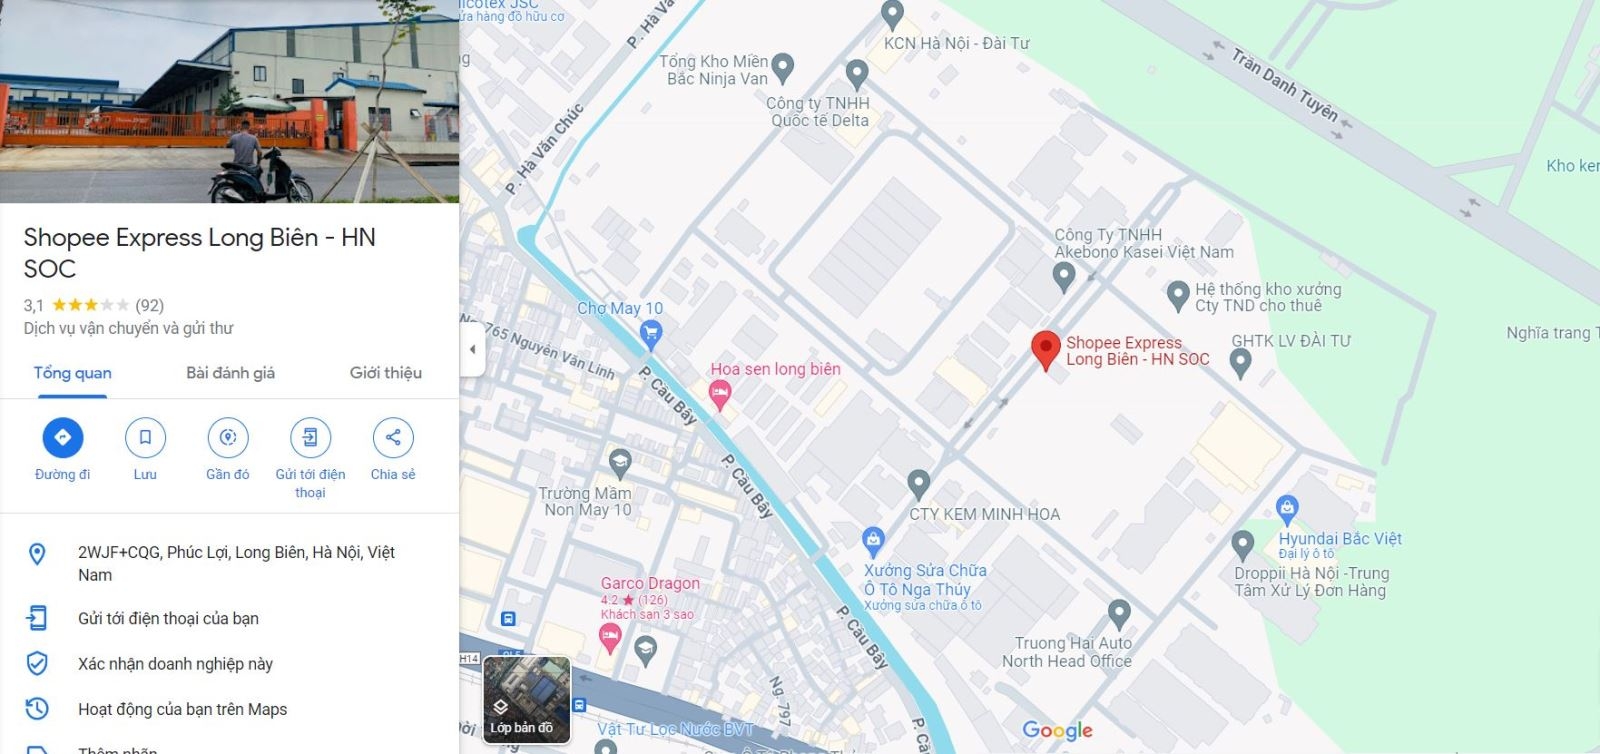Image resolution: width=1600 pixels, height=754 pixels.
Task: Click the Hyundai Bắc Việt map marker
Action: (x=1287, y=510)
